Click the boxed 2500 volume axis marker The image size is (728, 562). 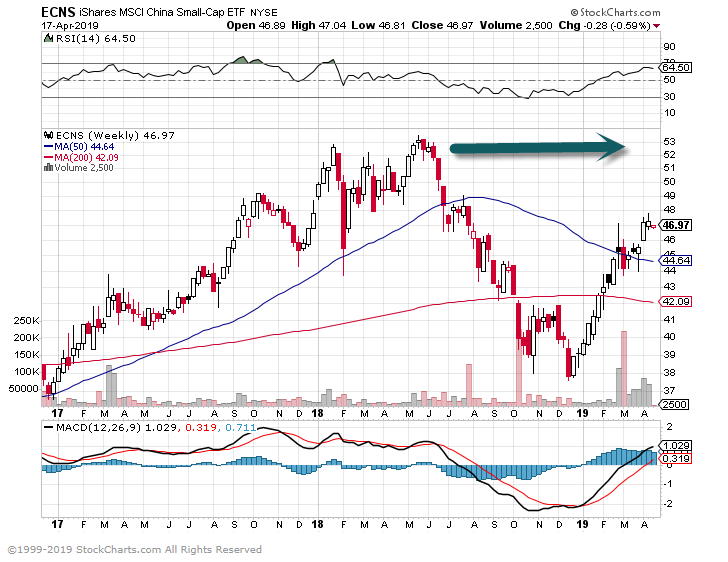tap(675, 405)
